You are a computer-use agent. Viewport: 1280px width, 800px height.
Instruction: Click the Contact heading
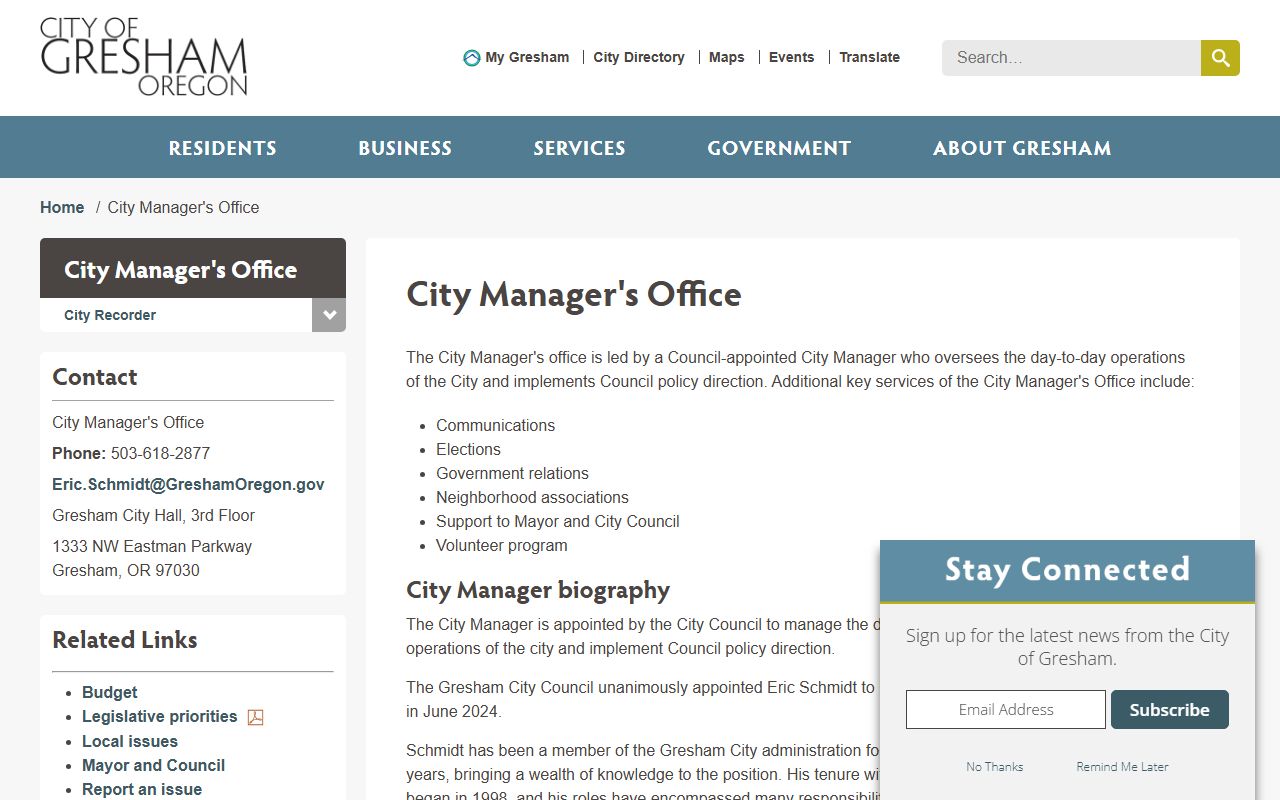click(x=95, y=377)
